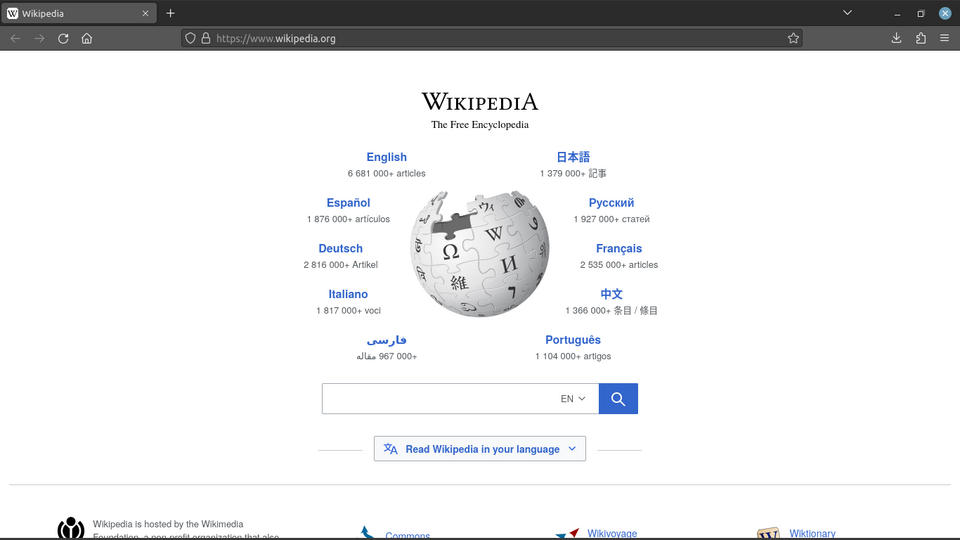This screenshot has width=960, height=540.
Task: Open the Persian فارسی Wikipedia link
Action: tap(386, 340)
